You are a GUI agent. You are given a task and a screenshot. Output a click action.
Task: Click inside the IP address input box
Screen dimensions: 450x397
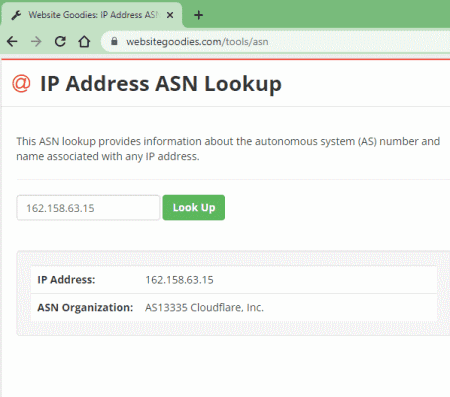click(x=88, y=208)
